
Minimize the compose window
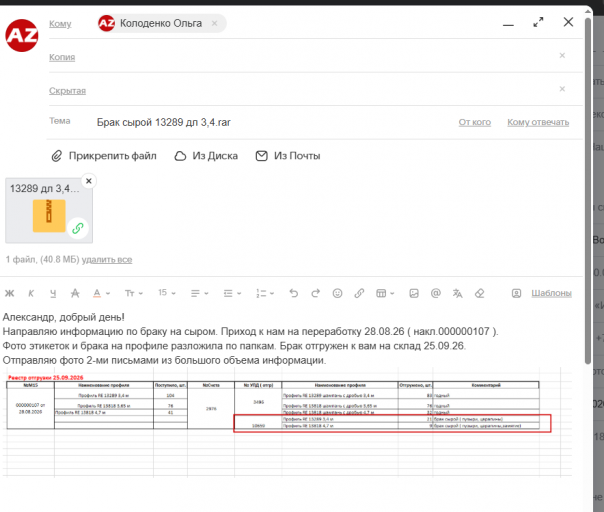coord(508,25)
